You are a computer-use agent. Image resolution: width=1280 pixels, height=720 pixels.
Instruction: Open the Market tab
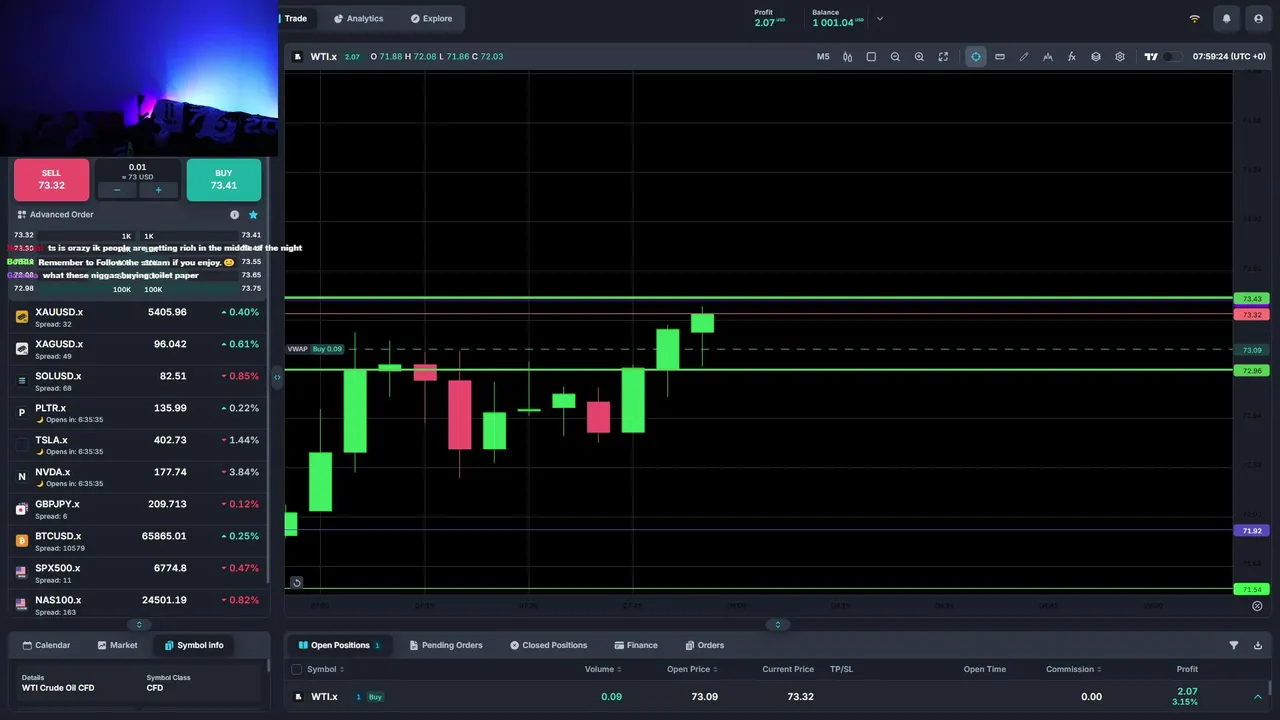(x=117, y=645)
